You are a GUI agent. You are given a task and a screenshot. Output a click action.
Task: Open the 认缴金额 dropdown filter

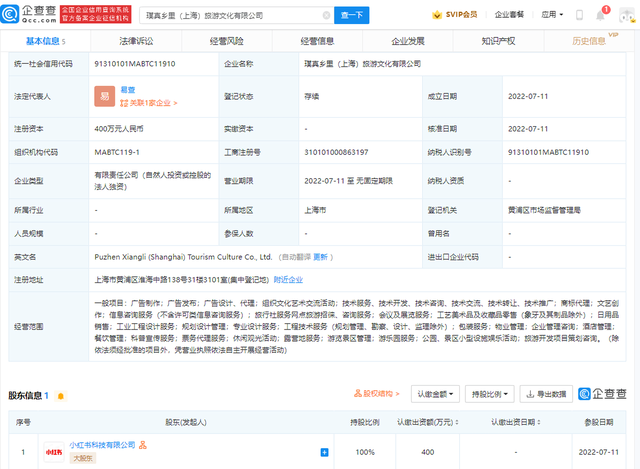click(435, 394)
